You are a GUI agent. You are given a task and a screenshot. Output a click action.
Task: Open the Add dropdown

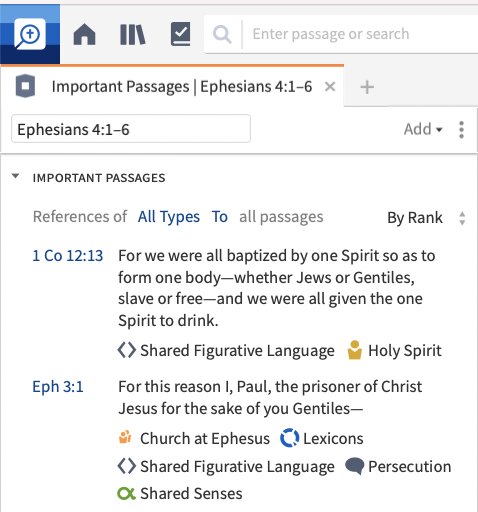coord(423,129)
